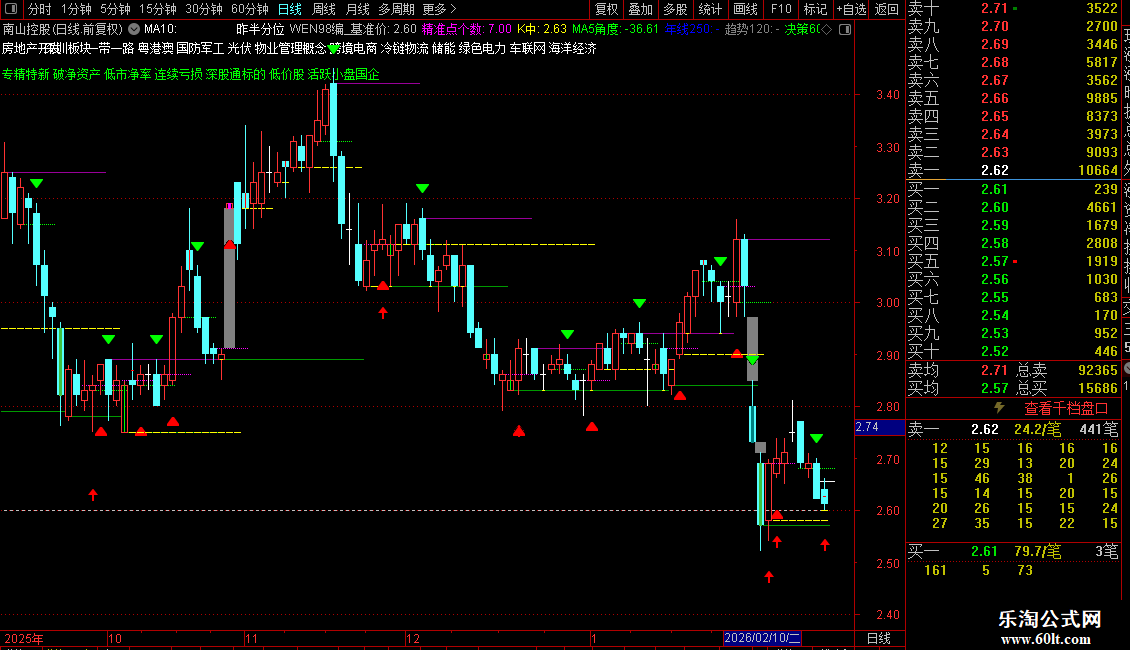Click the 深股通标的 green tag
This screenshot has width=1130, height=650.
(236, 74)
